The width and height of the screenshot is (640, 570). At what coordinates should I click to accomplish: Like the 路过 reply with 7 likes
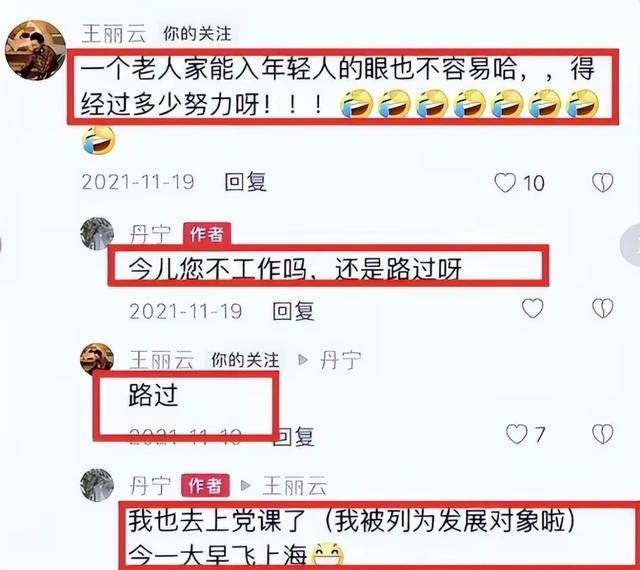coord(516,434)
